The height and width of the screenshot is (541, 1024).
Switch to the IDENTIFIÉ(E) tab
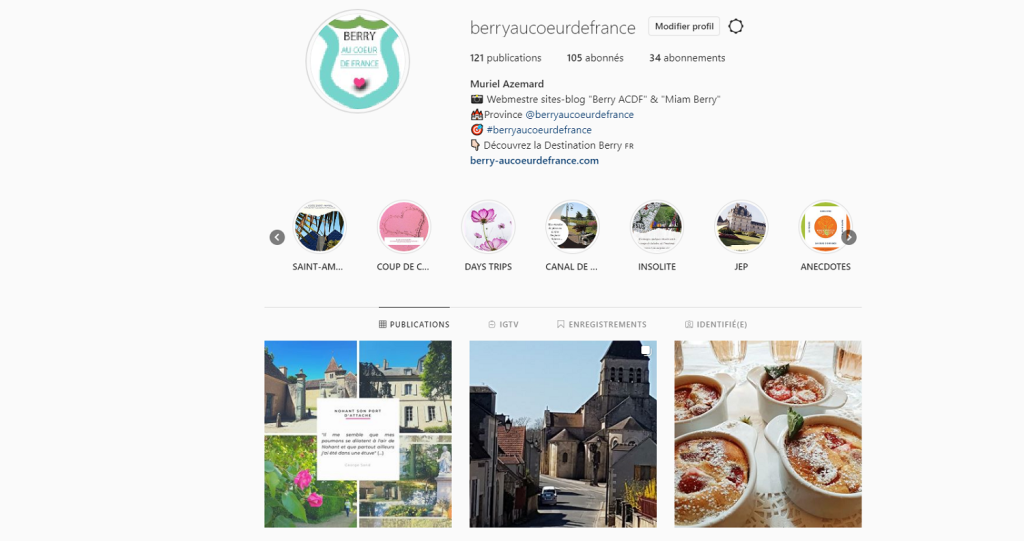(x=716, y=324)
